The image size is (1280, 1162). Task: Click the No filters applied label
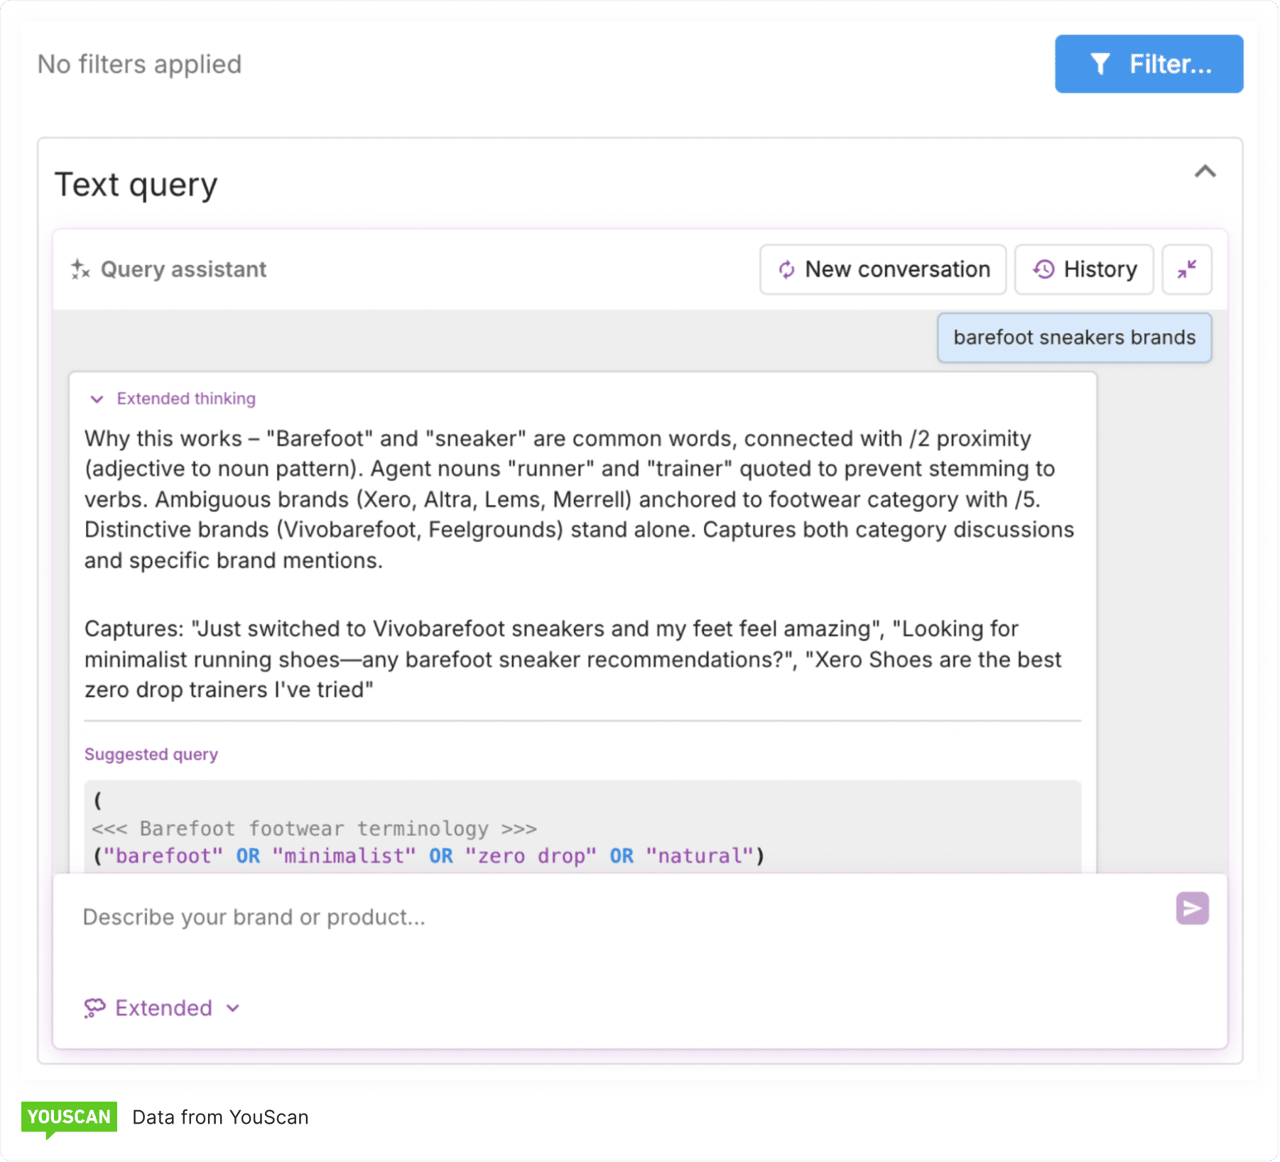pos(139,64)
